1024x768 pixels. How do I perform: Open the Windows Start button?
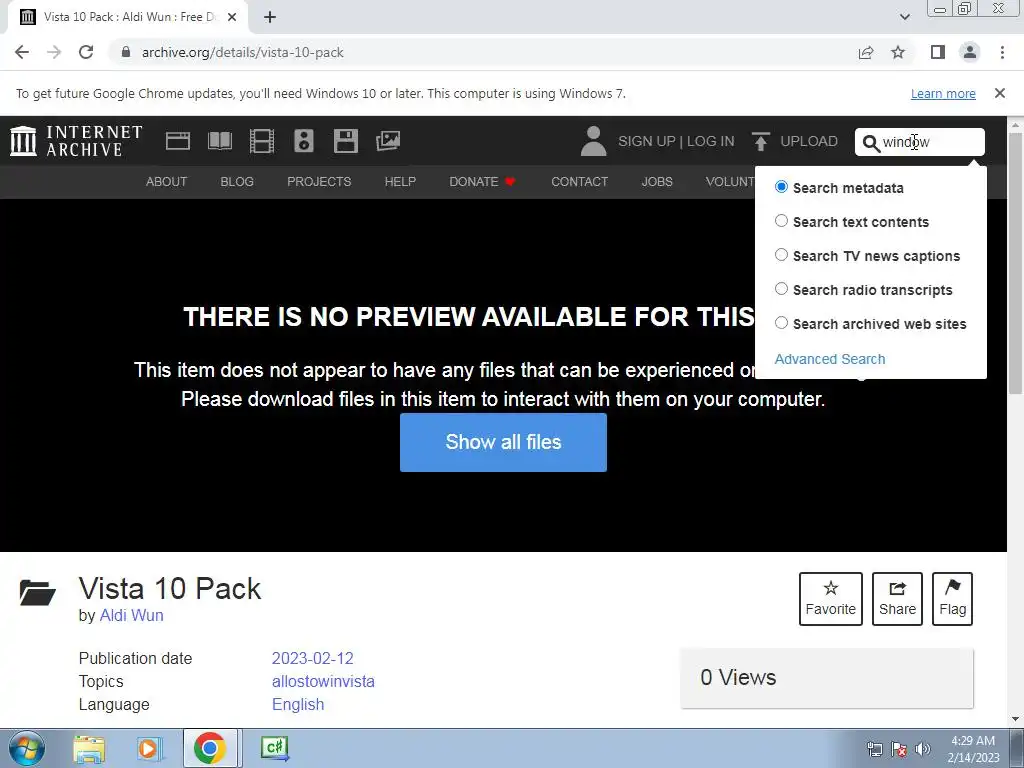tap(26, 748)
